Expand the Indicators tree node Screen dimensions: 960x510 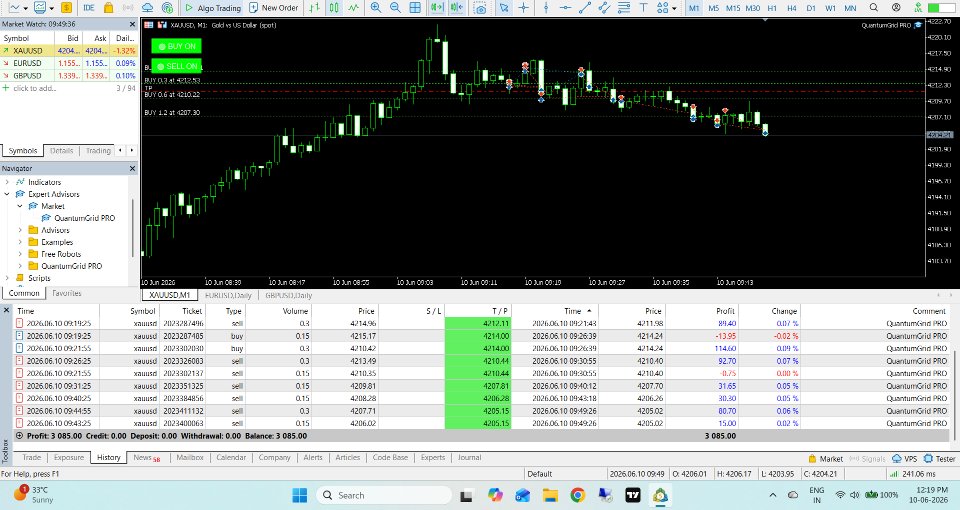[x=7, y=182]
